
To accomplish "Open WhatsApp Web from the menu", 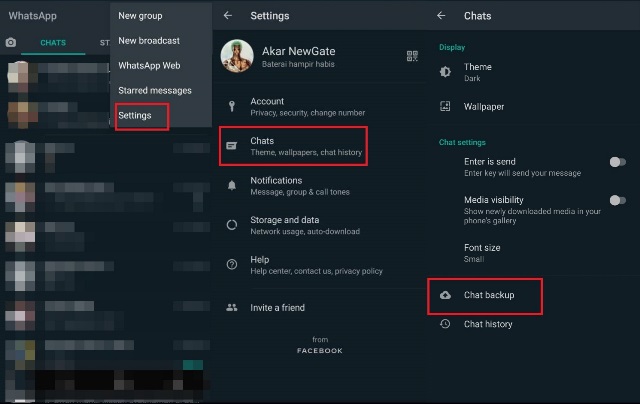I will [x=149, y=66].
